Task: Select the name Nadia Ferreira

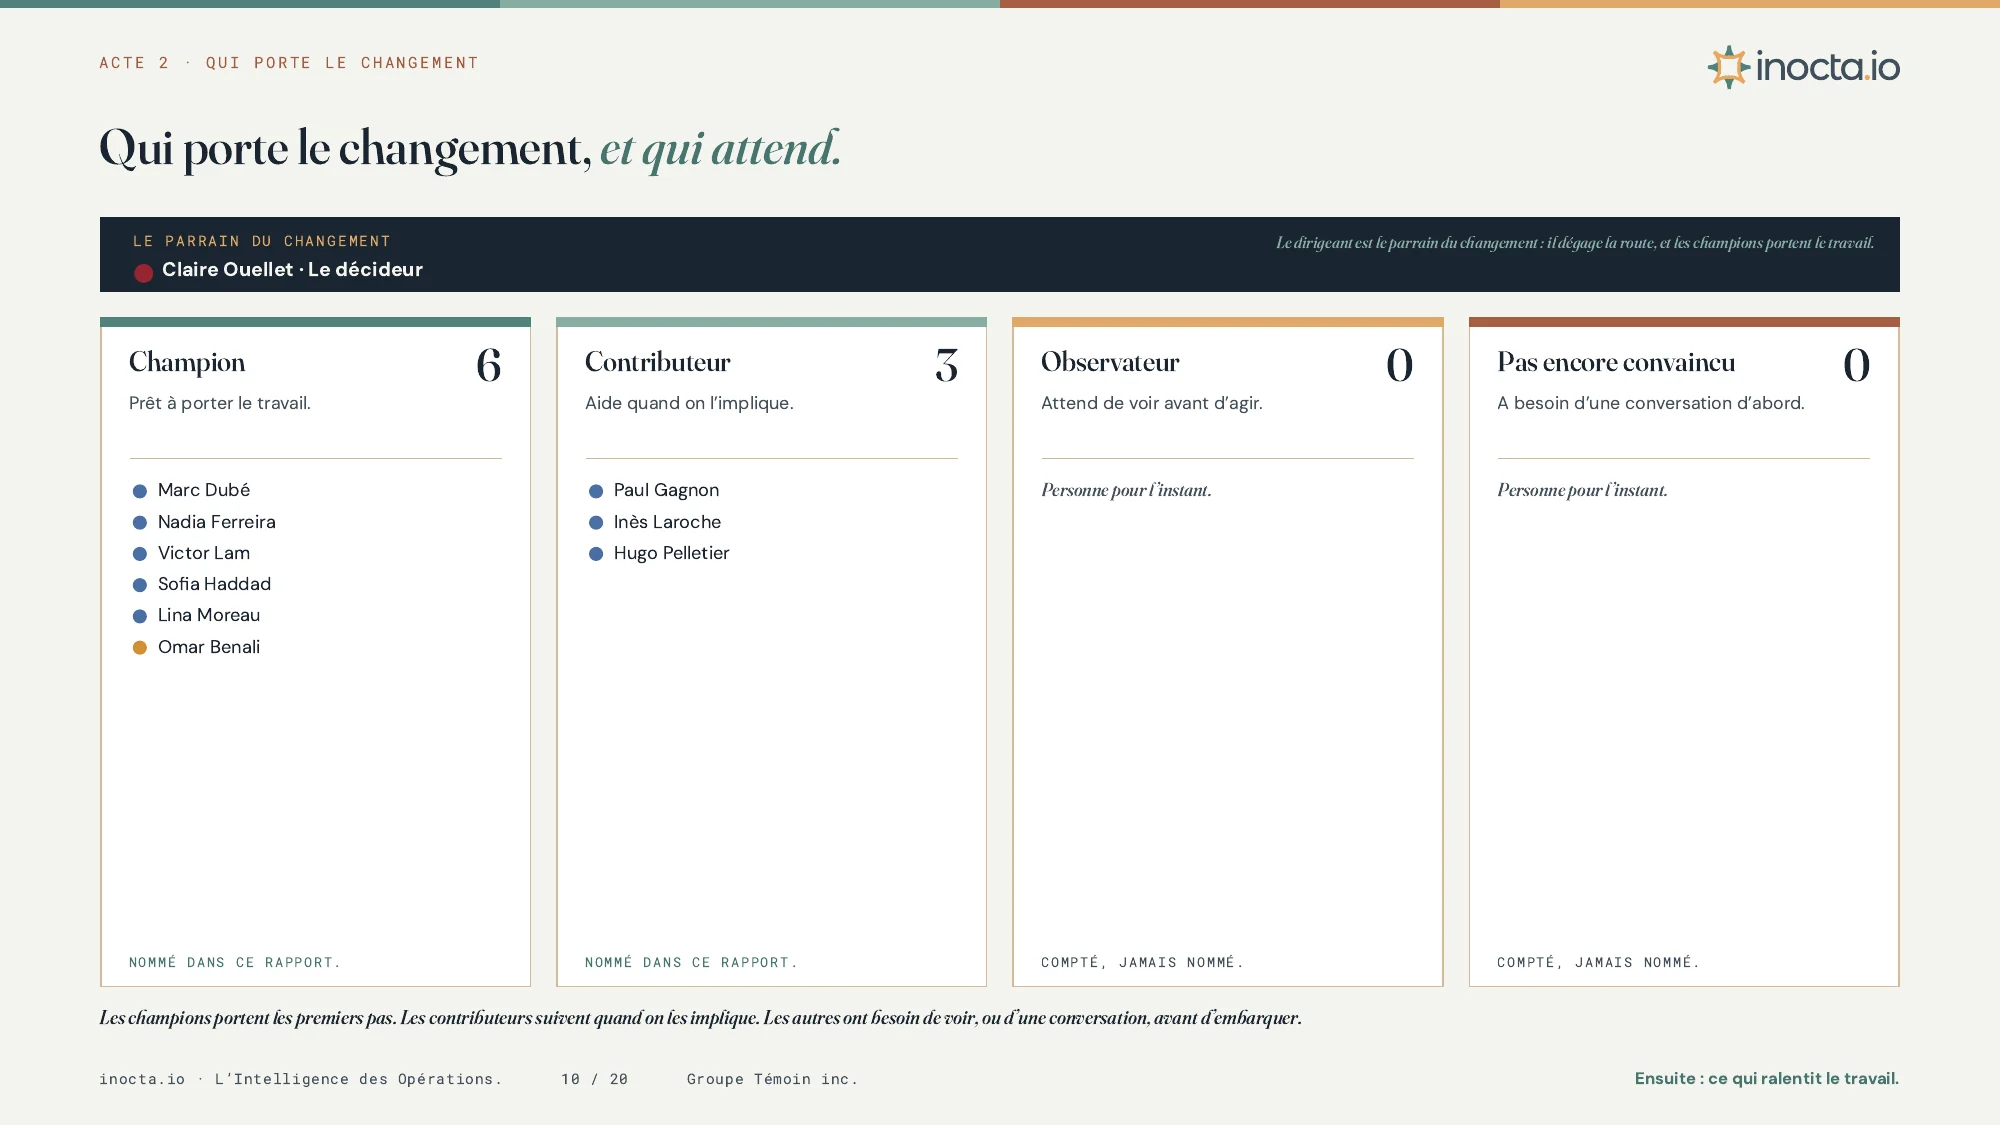Action: click(217, 522)
